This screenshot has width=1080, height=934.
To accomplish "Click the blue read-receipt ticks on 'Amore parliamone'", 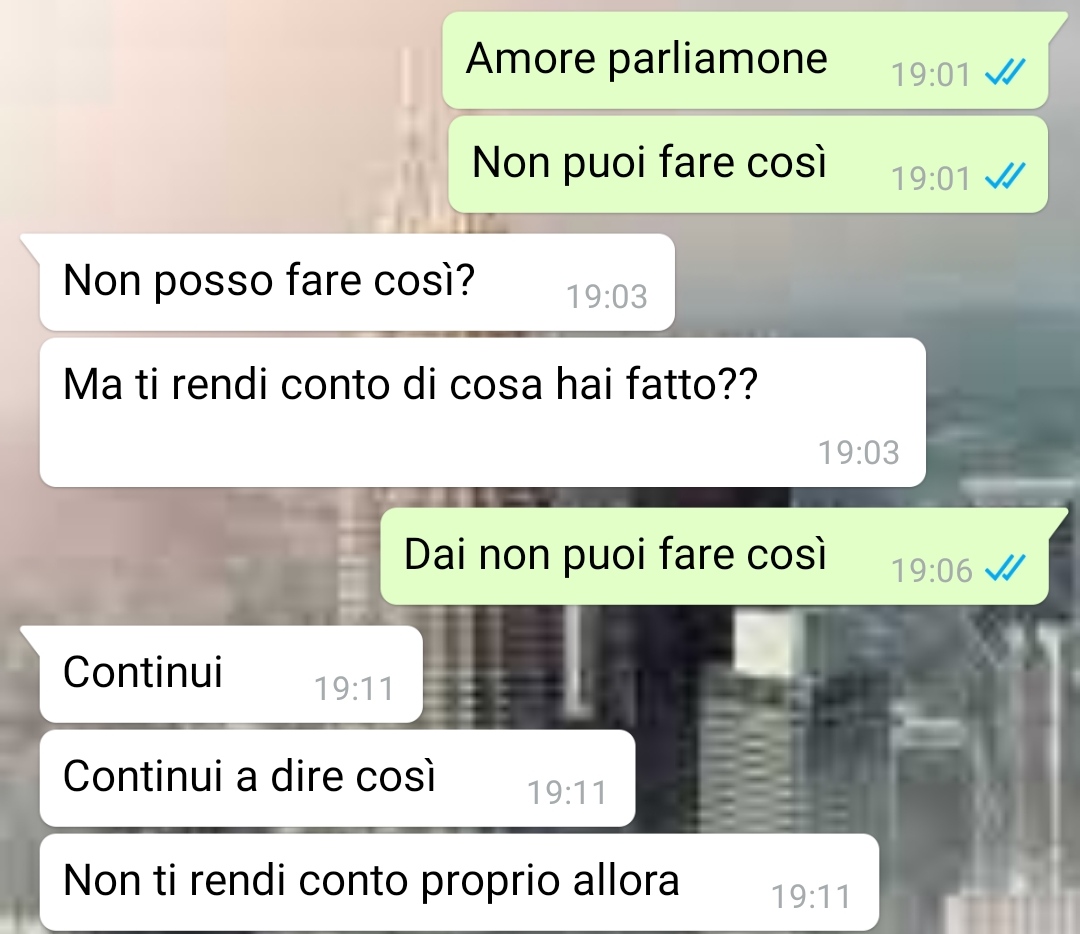I will click(1006, 72).
